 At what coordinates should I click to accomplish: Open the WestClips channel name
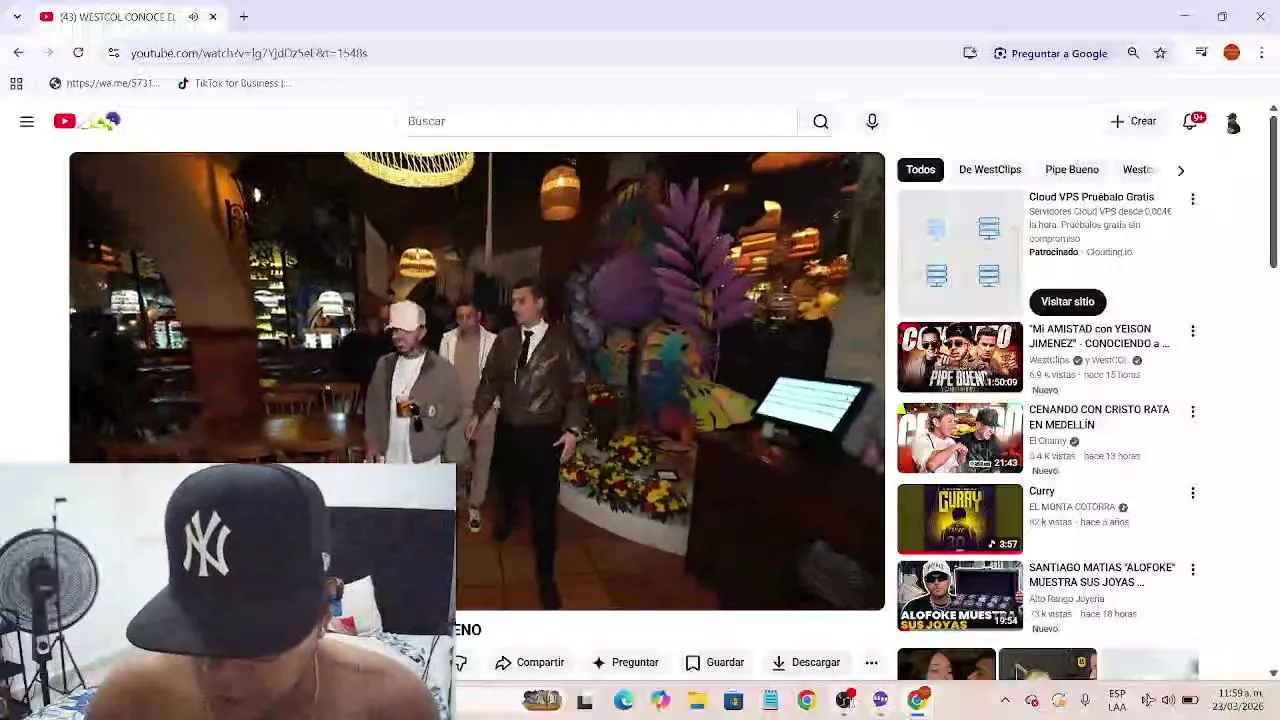(1049, 360)
